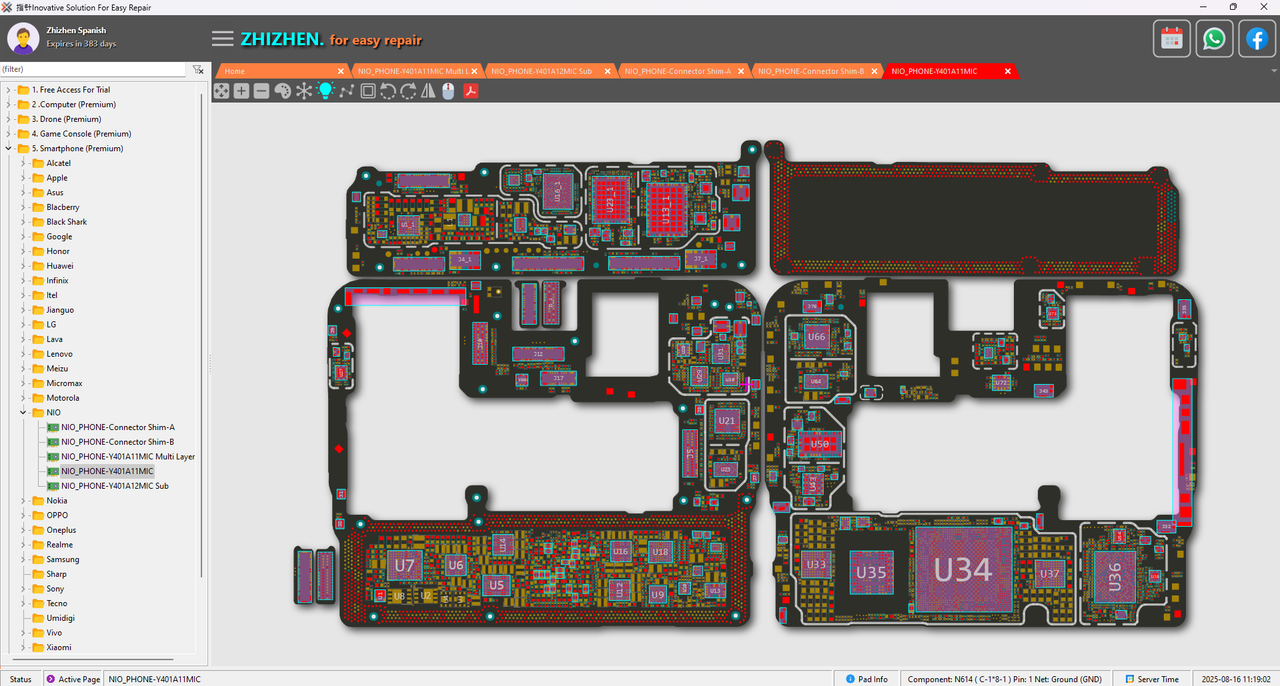
Task: Collapse the NIO folder
Action: pyautogui.click(x=23, y=412)
